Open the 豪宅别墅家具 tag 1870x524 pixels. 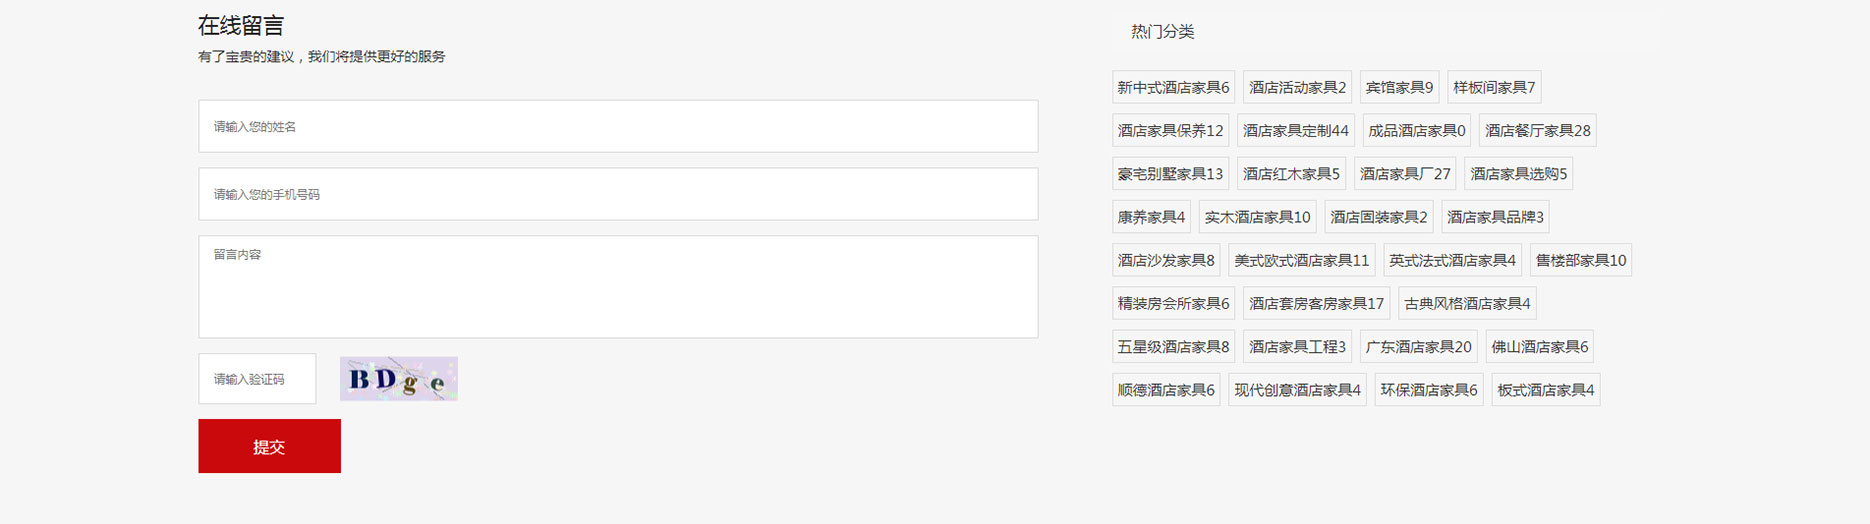[x=1170, y=174]
